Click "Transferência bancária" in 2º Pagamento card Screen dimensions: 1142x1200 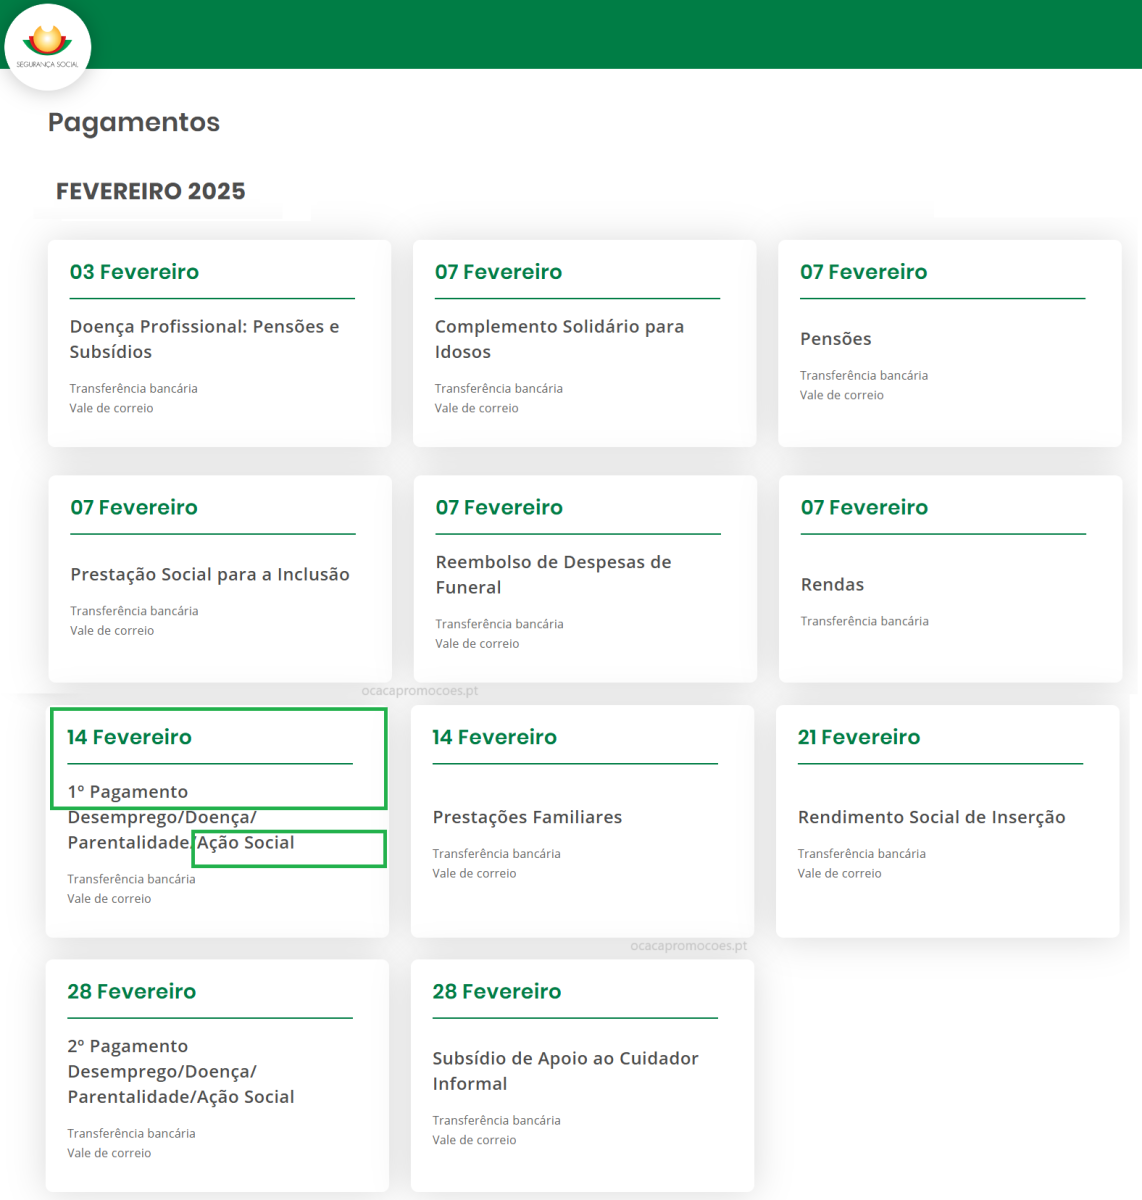pyautogui.click(x=131, y=1133)
